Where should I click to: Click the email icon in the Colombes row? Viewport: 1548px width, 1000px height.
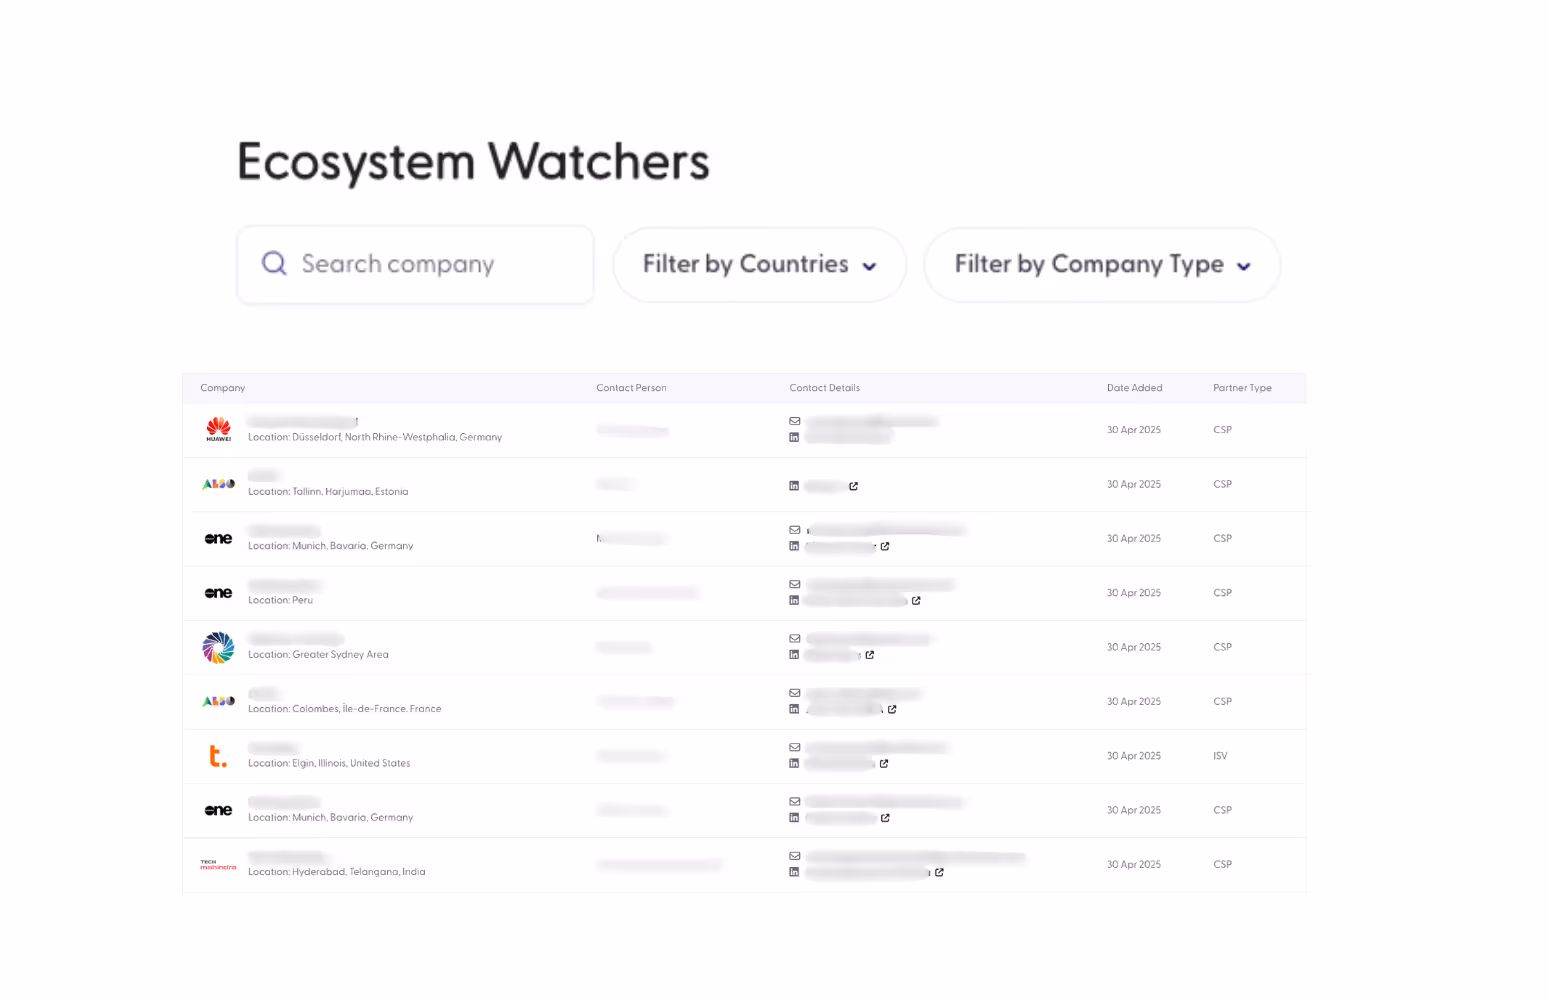(795, 693)
